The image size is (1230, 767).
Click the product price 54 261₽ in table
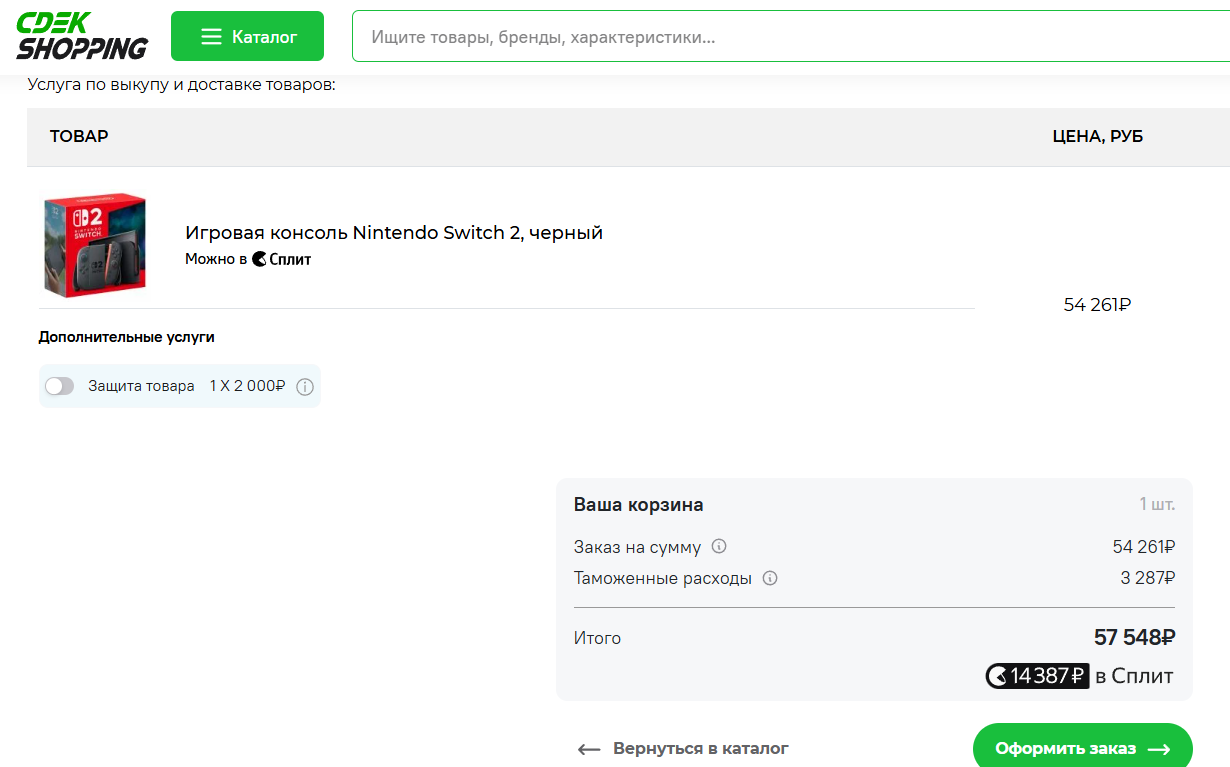[x=1097, y=305]
